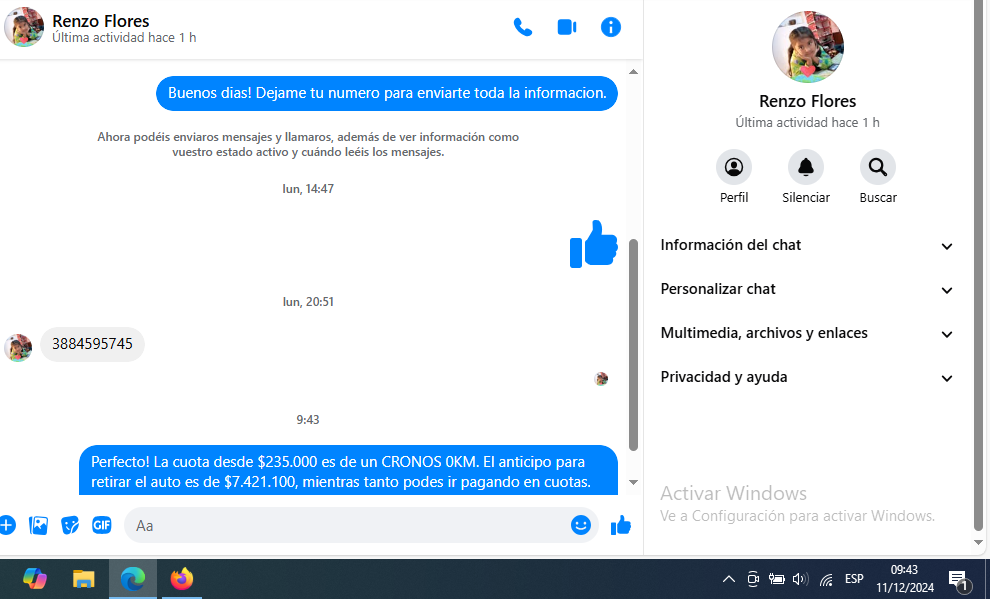Send a thumbs-up like
990x599 pixels.
pyautogui.click(x=621, y=525)
